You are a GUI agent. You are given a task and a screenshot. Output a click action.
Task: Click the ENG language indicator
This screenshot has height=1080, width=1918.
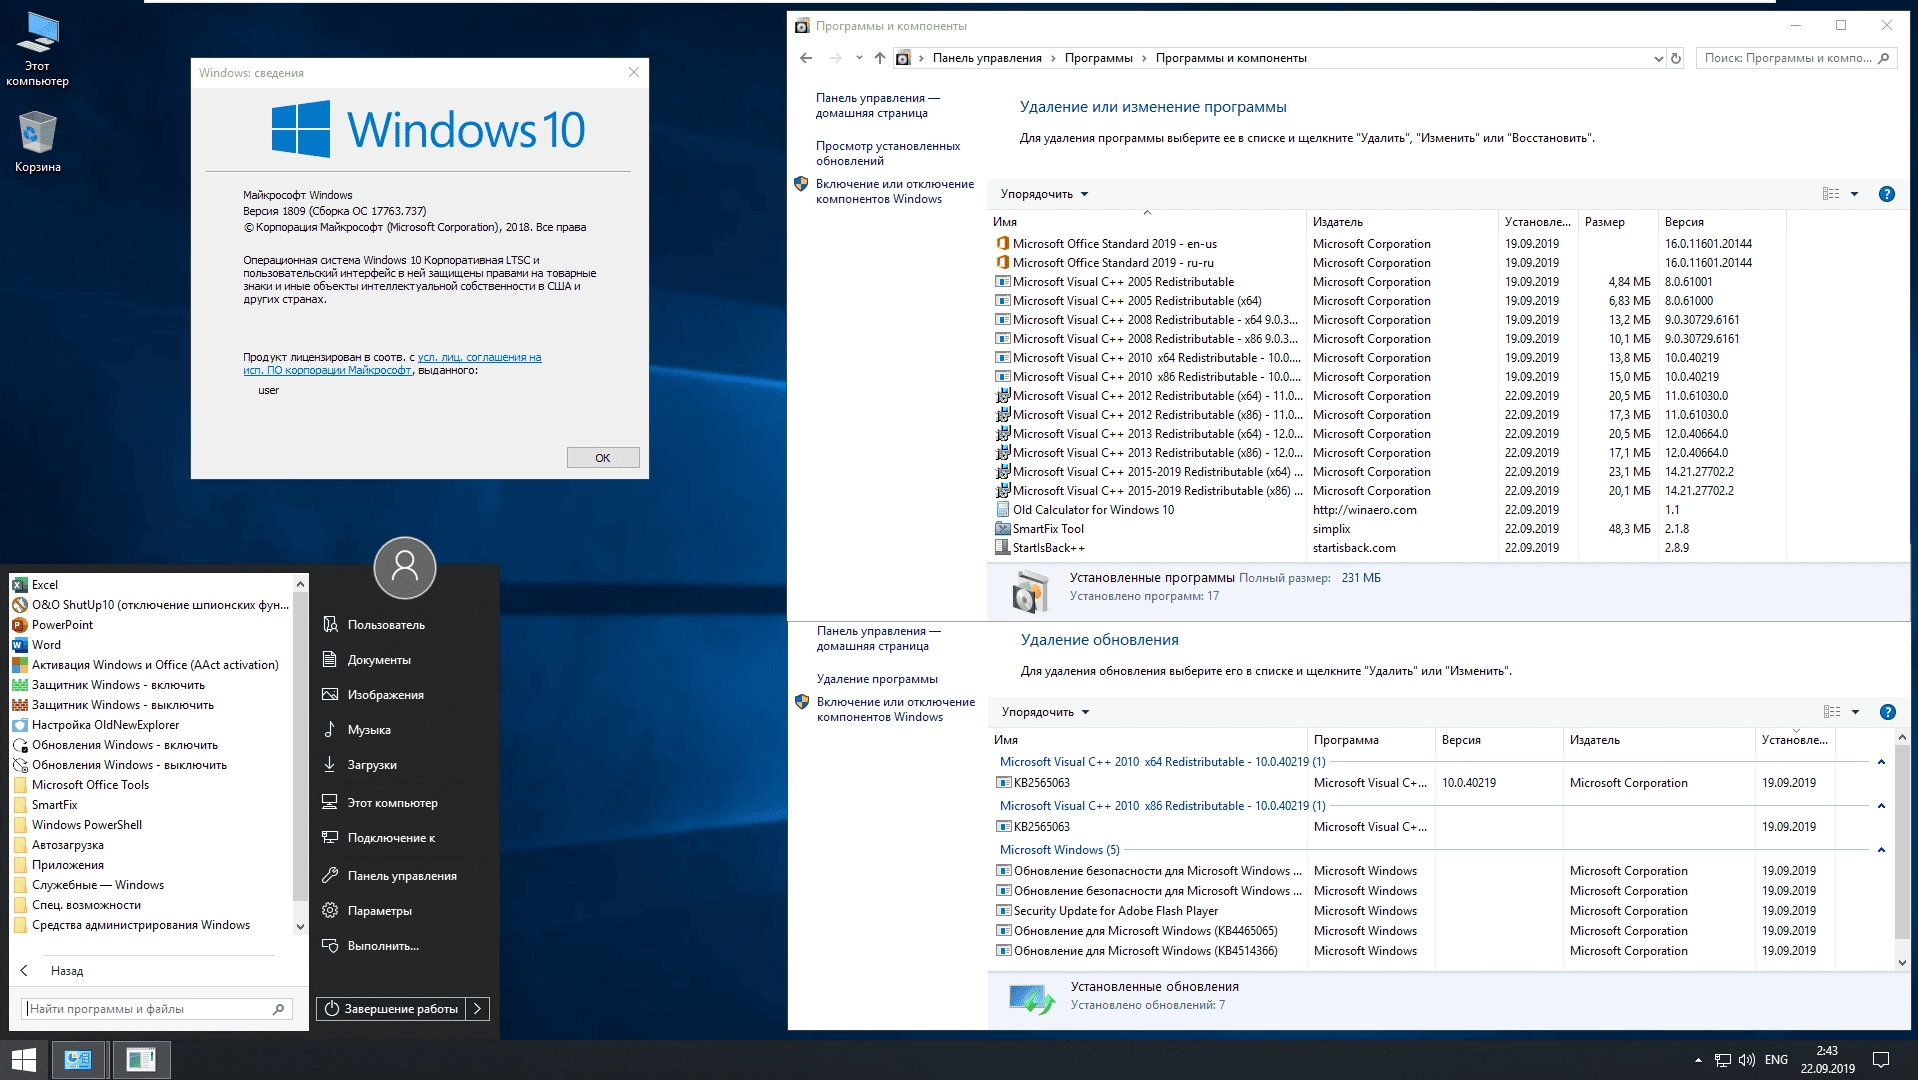1776,1060
